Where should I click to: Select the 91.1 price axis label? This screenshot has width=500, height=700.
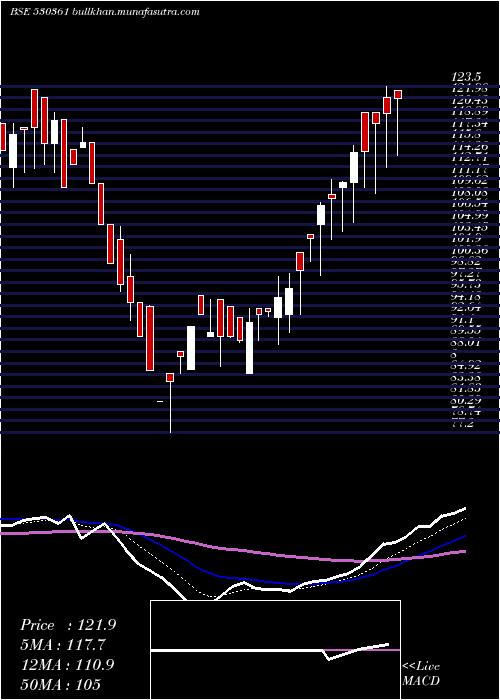[x=464, y=320]
